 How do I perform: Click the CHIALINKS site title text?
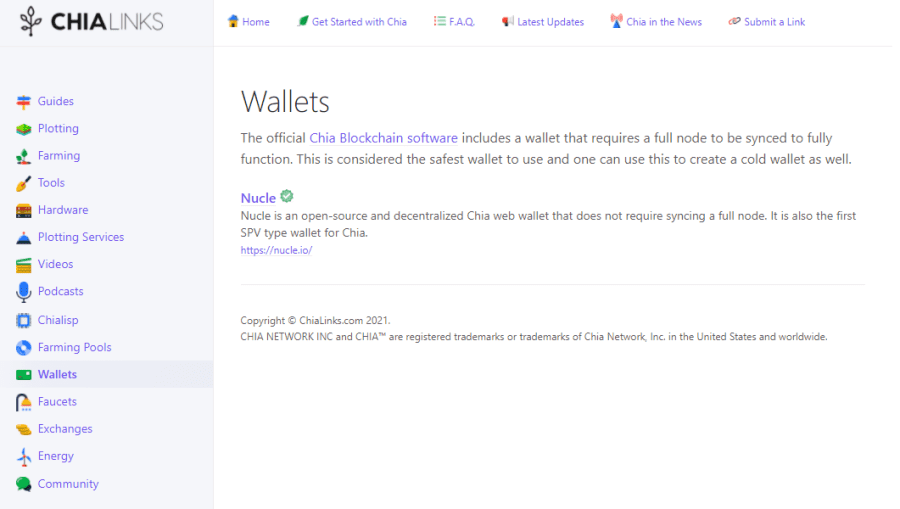(x=107, y=22)
